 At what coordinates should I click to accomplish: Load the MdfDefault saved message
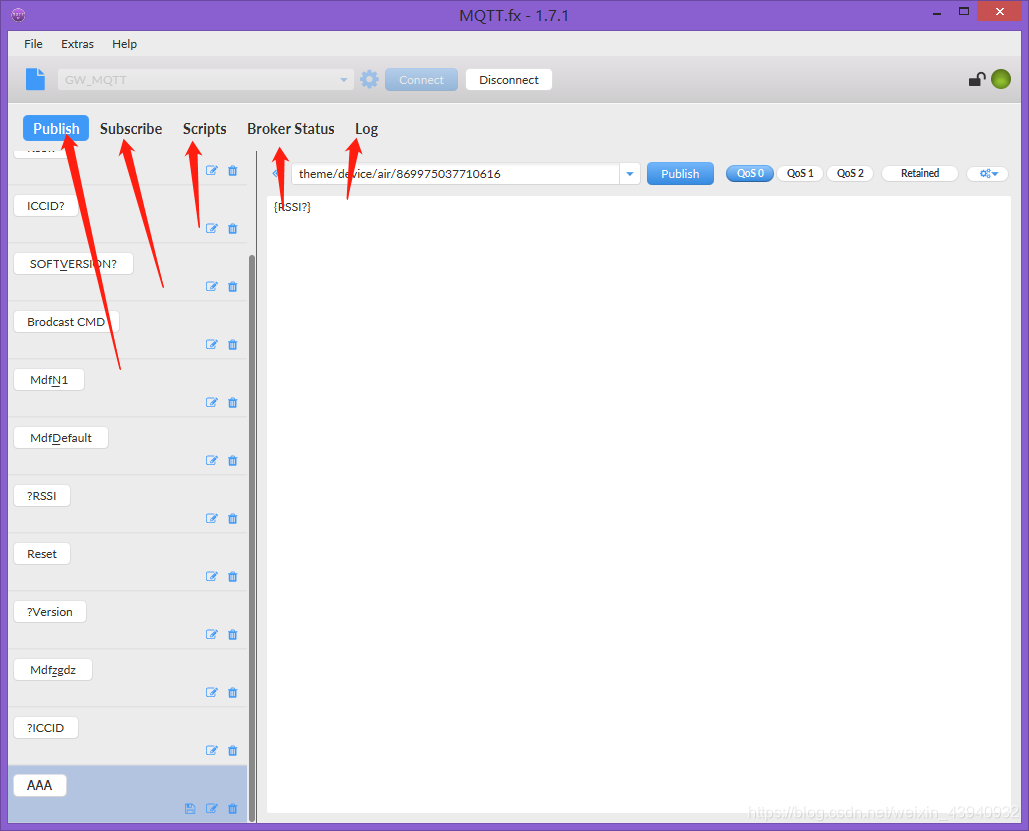coord(61,438)
